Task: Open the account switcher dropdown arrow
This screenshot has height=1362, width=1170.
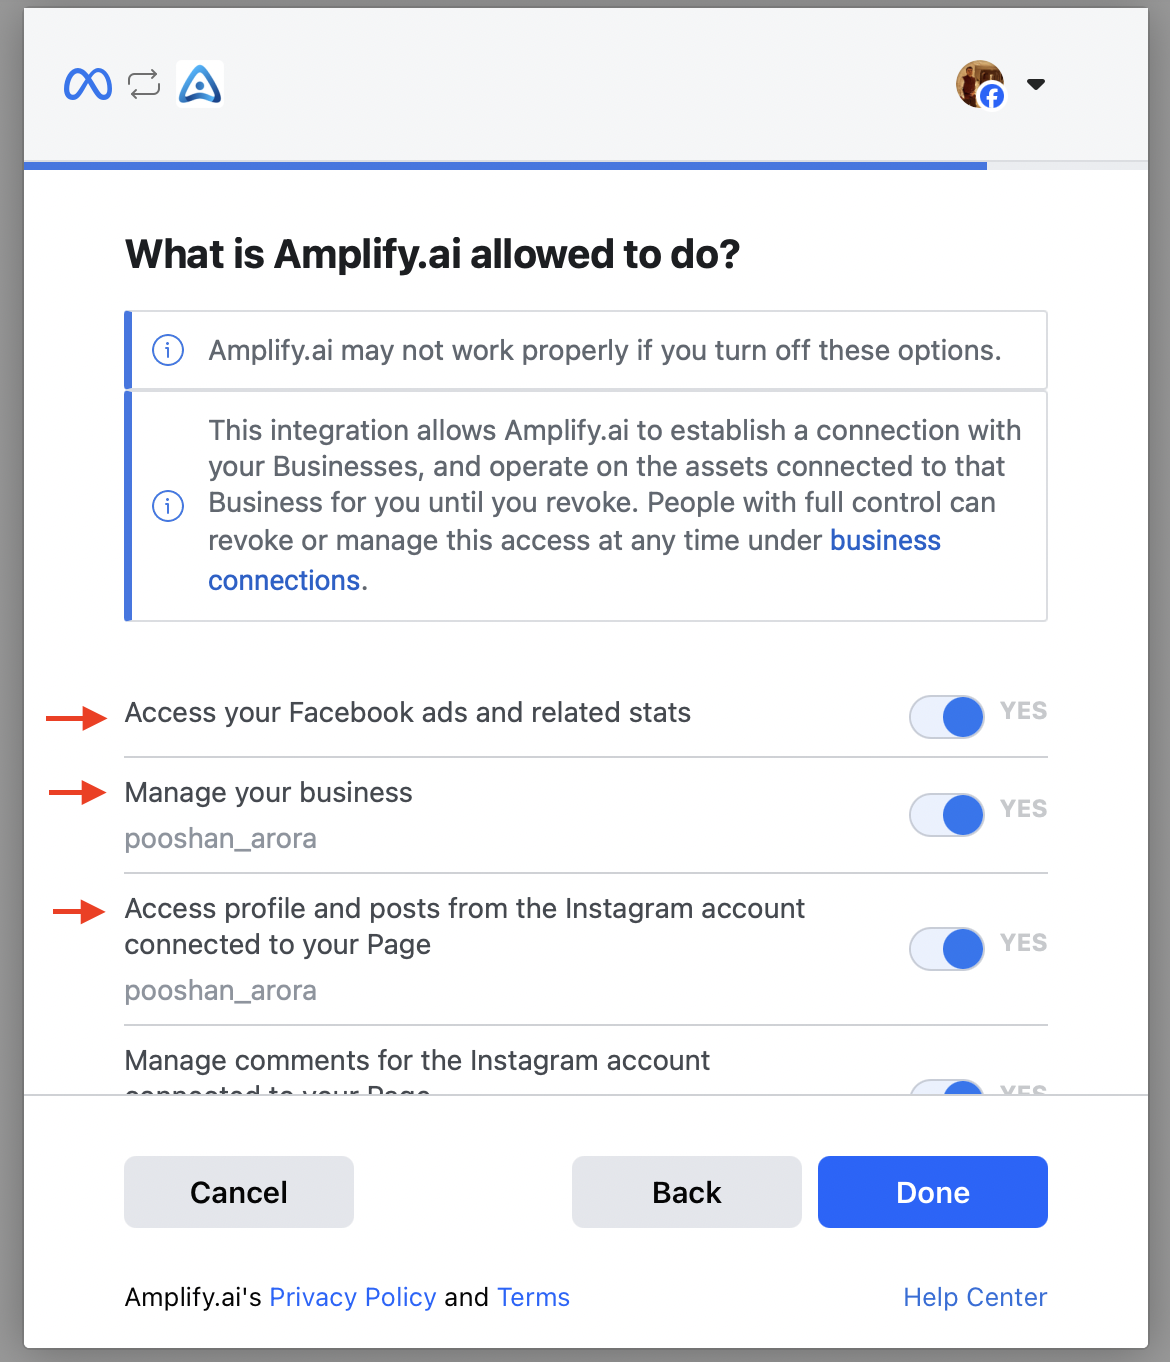Action: [1036, 84]
